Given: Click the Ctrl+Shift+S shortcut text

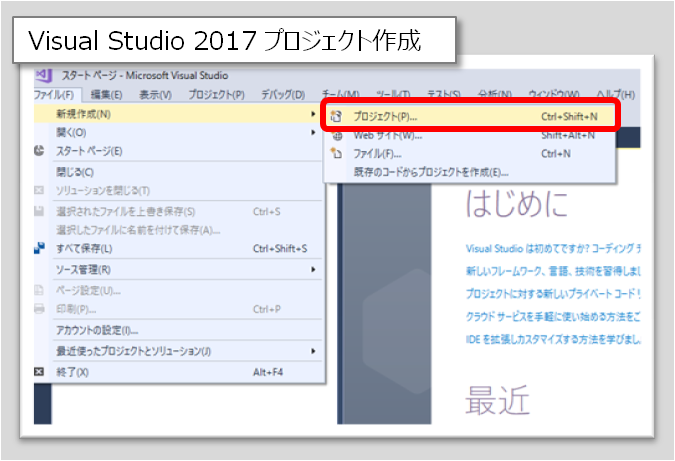Looking at the screenshot, I should [280, 248].
